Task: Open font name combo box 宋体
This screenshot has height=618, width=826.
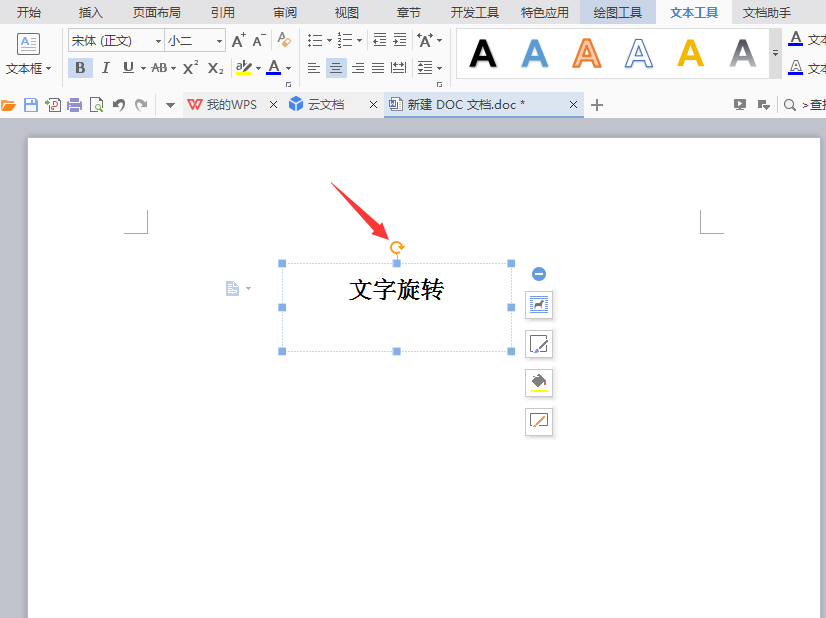Action: 116,41
